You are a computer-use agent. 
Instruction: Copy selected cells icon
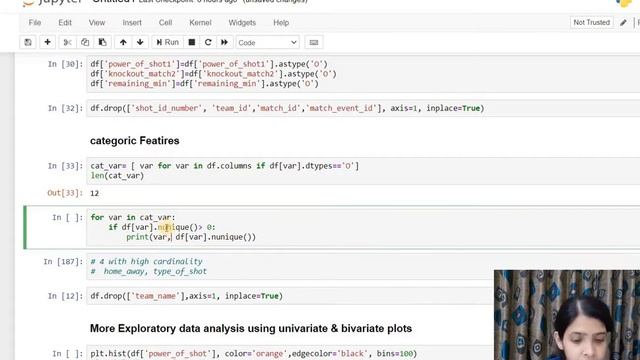85,42
